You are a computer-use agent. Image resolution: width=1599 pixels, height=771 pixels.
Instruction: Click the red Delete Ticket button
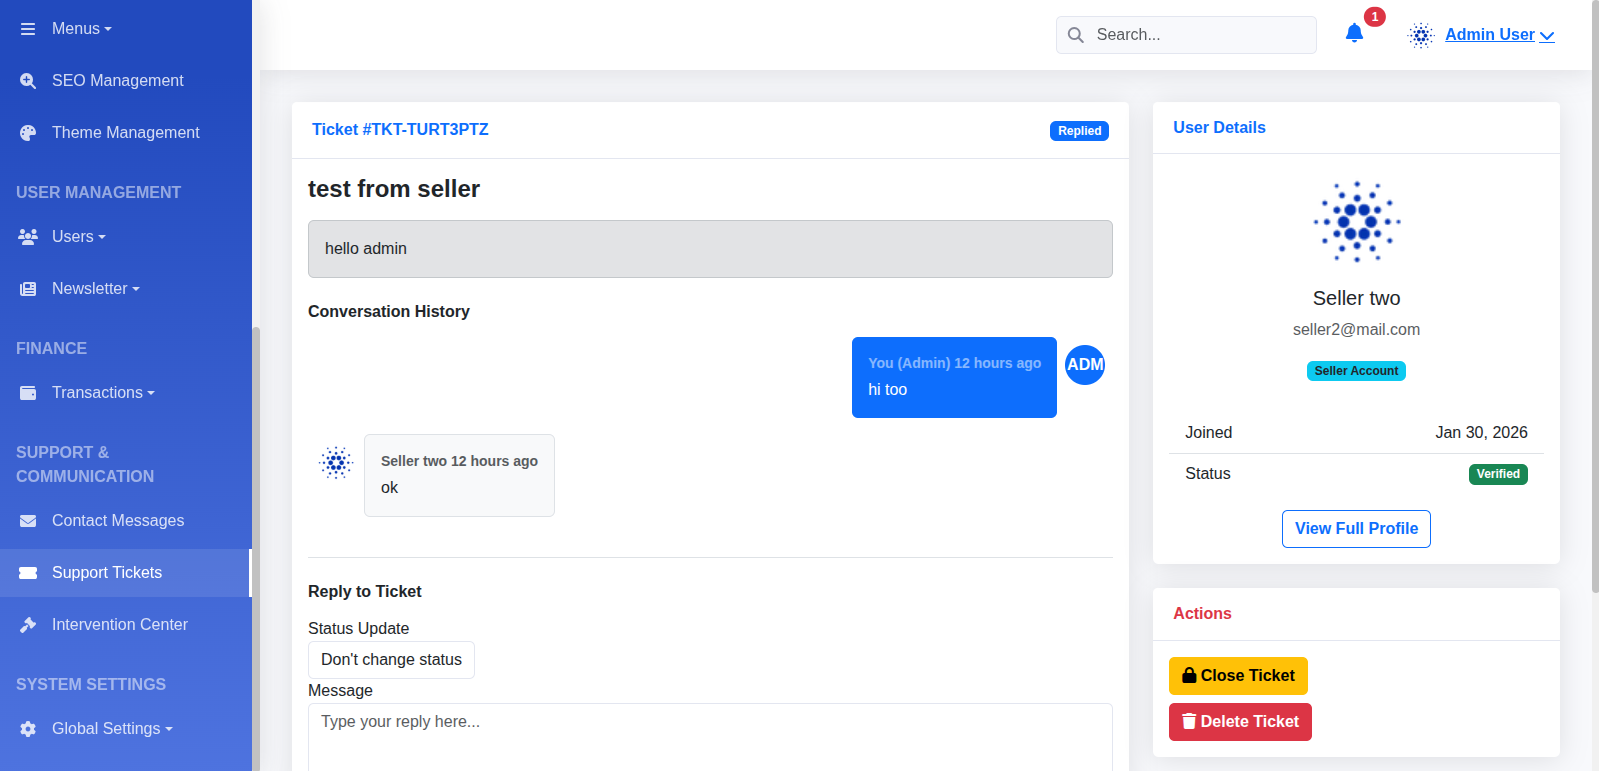1240,722
